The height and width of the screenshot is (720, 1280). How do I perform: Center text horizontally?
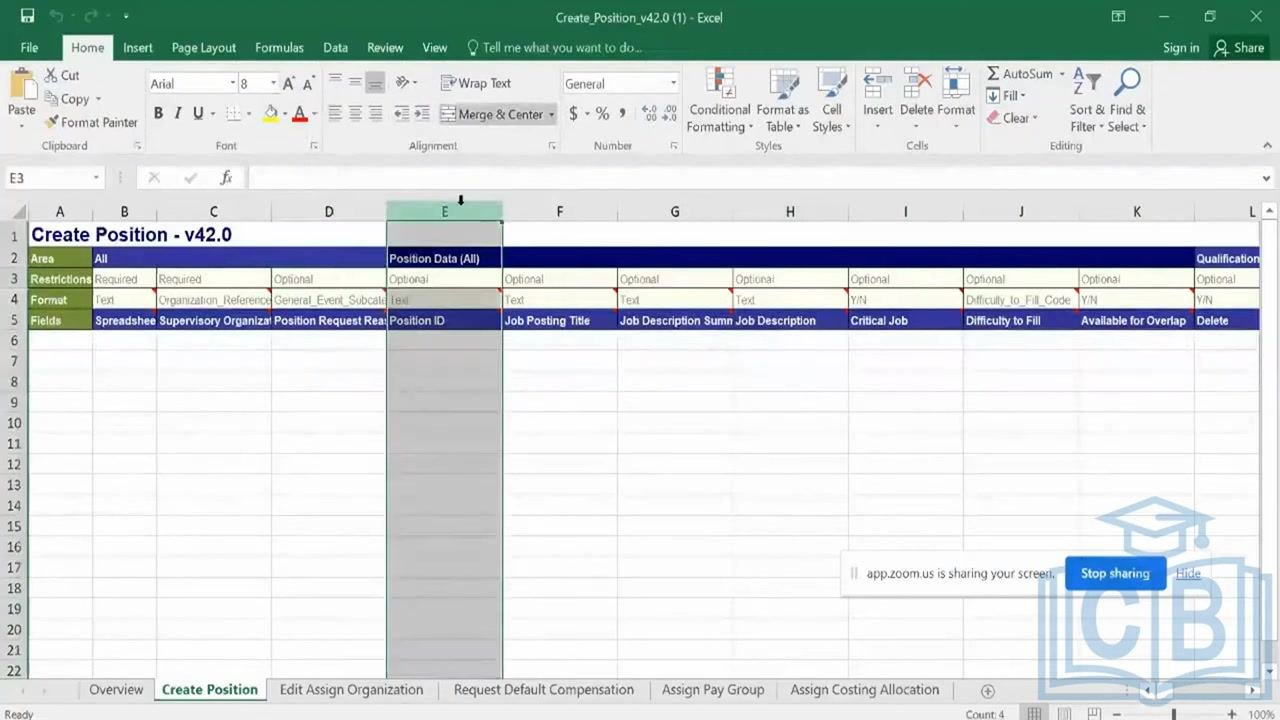(x=355, y=114)
